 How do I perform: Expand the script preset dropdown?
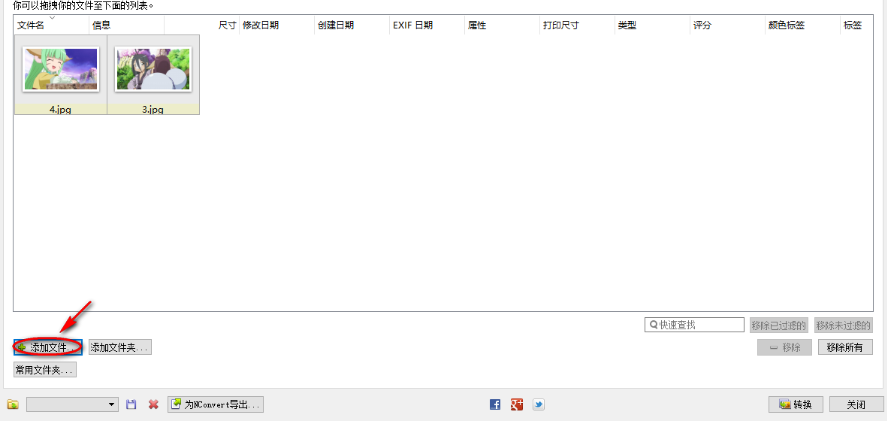tap(112, 405)
